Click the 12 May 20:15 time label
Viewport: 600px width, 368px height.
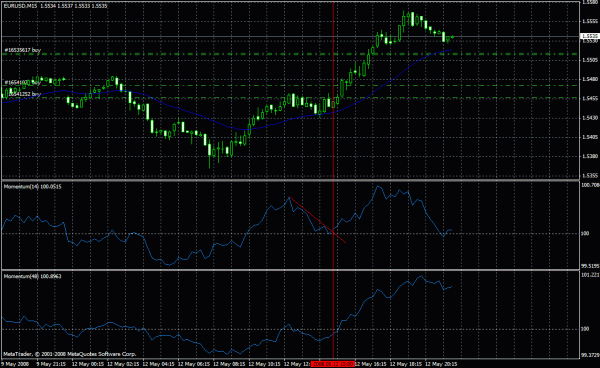[x=441, y=364]
